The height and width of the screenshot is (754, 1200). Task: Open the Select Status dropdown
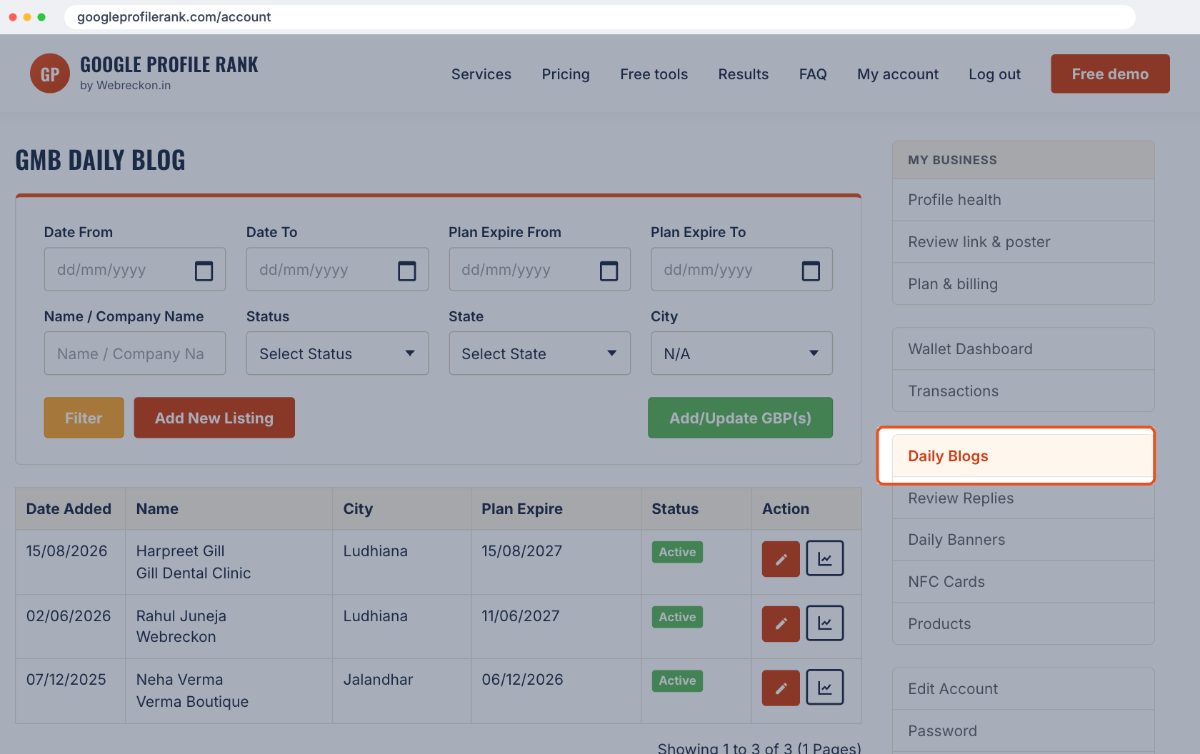pyautogui.click(x=337, y=354)
